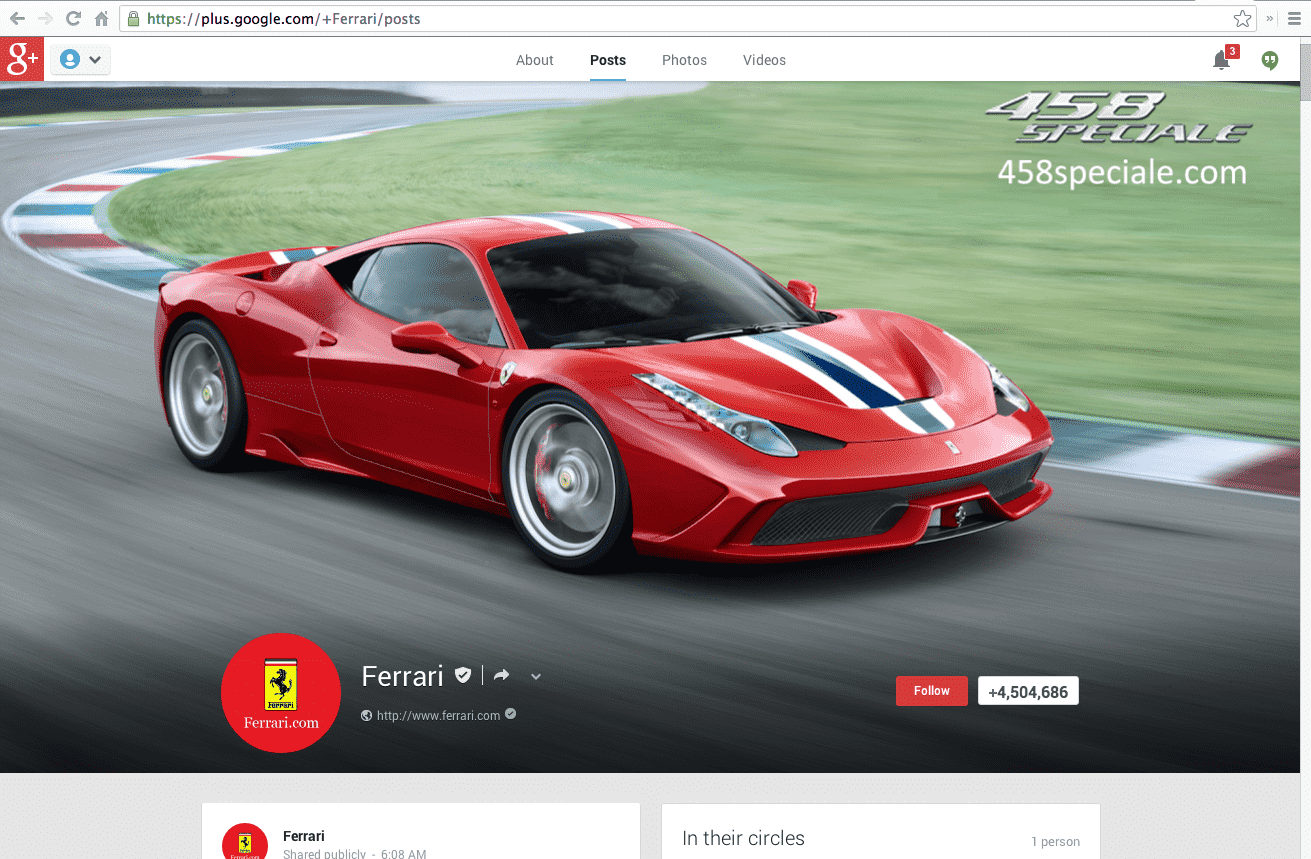Screen dimensions: 1311x859
Task: Click the browser forward arrow
Action: (x=45, y=18)
